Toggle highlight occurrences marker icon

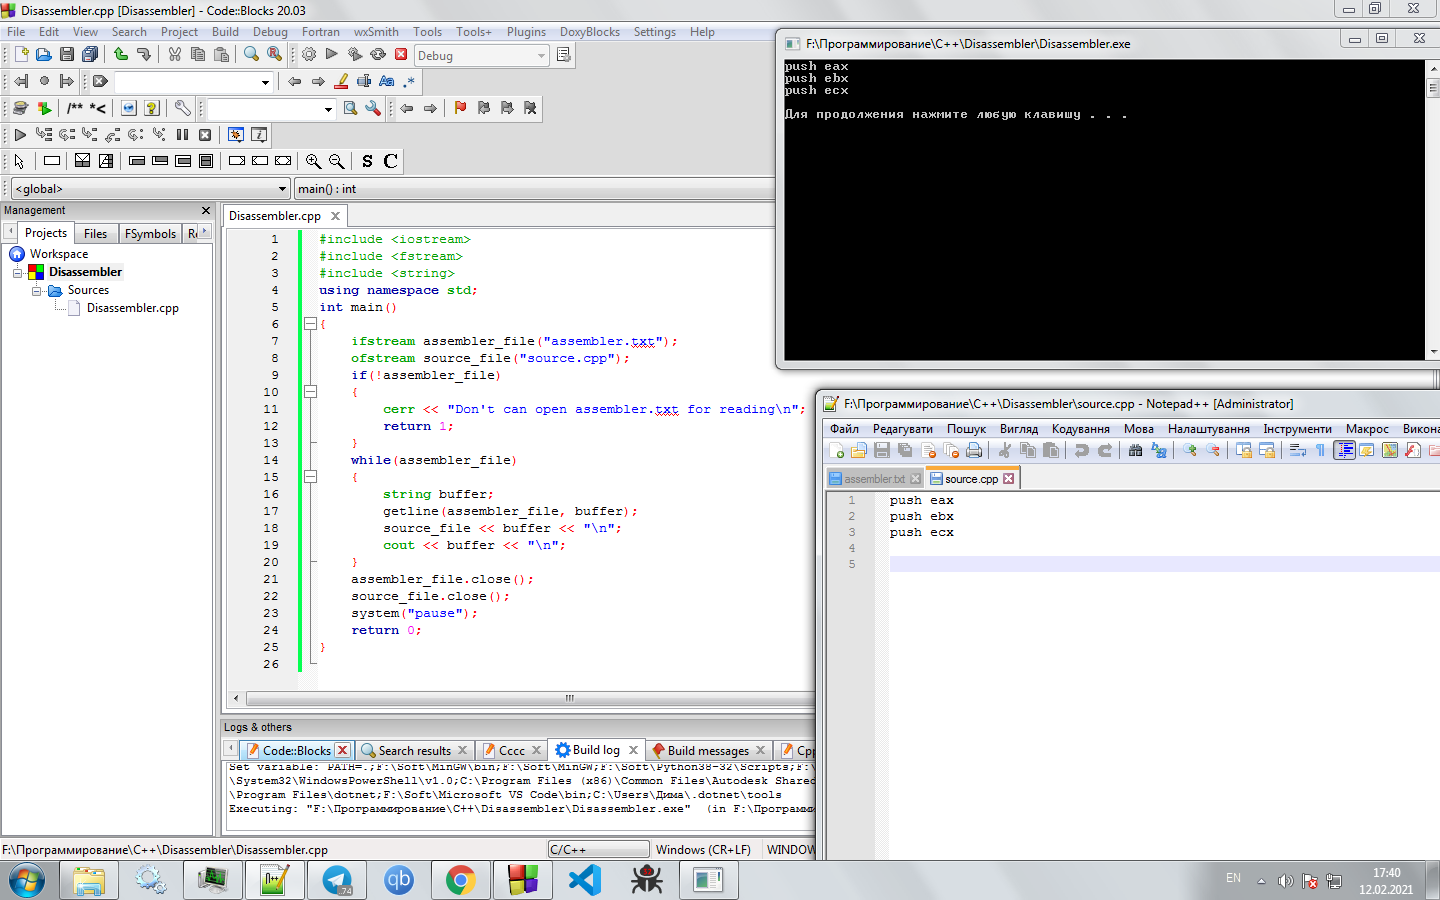[x=341, y=81]
